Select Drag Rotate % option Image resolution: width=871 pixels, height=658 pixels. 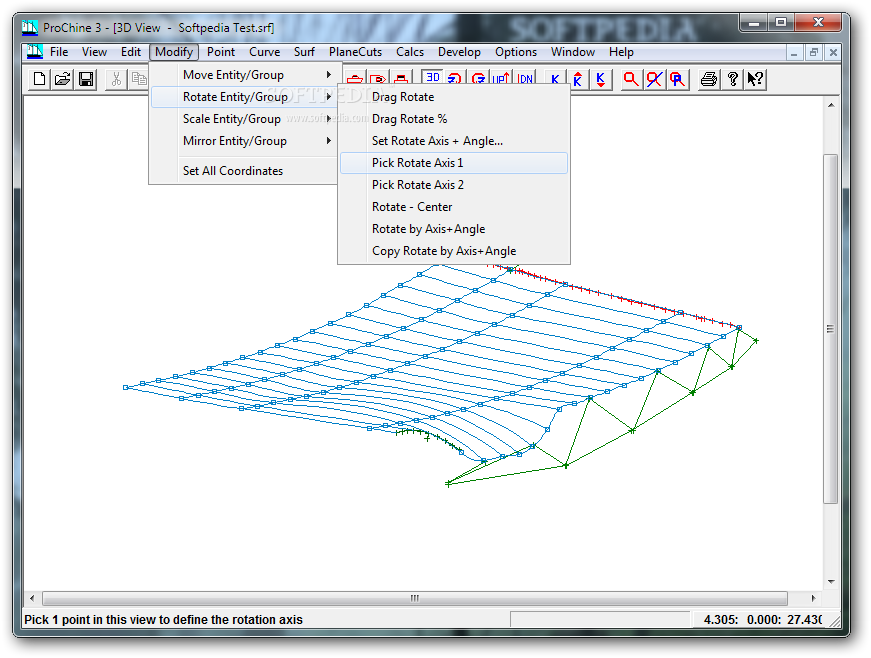(x=454, y=119)
